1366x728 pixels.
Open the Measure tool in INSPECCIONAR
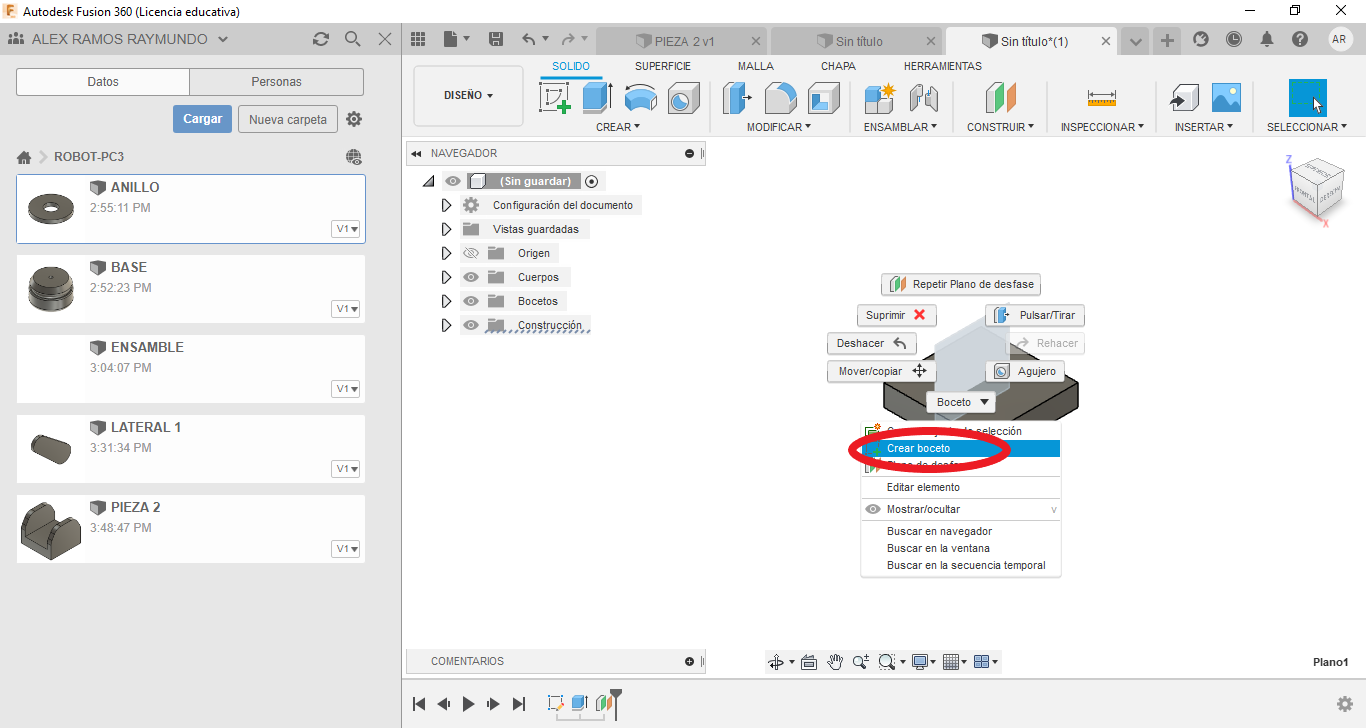pyautogui.click(x=1102, y=98)
